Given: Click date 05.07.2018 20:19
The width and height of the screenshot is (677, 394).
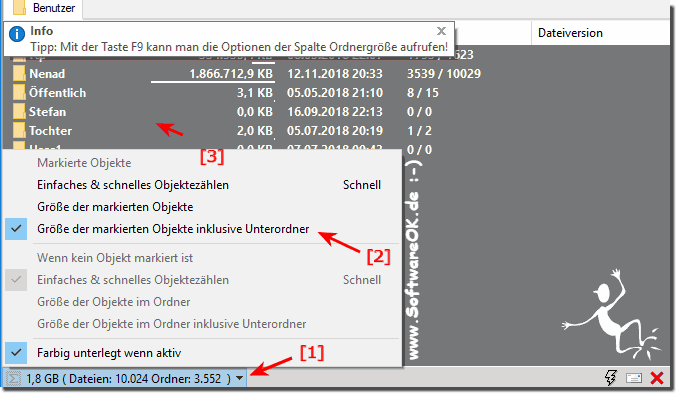Looking at the screenshot, I should (x=335, y=131).
